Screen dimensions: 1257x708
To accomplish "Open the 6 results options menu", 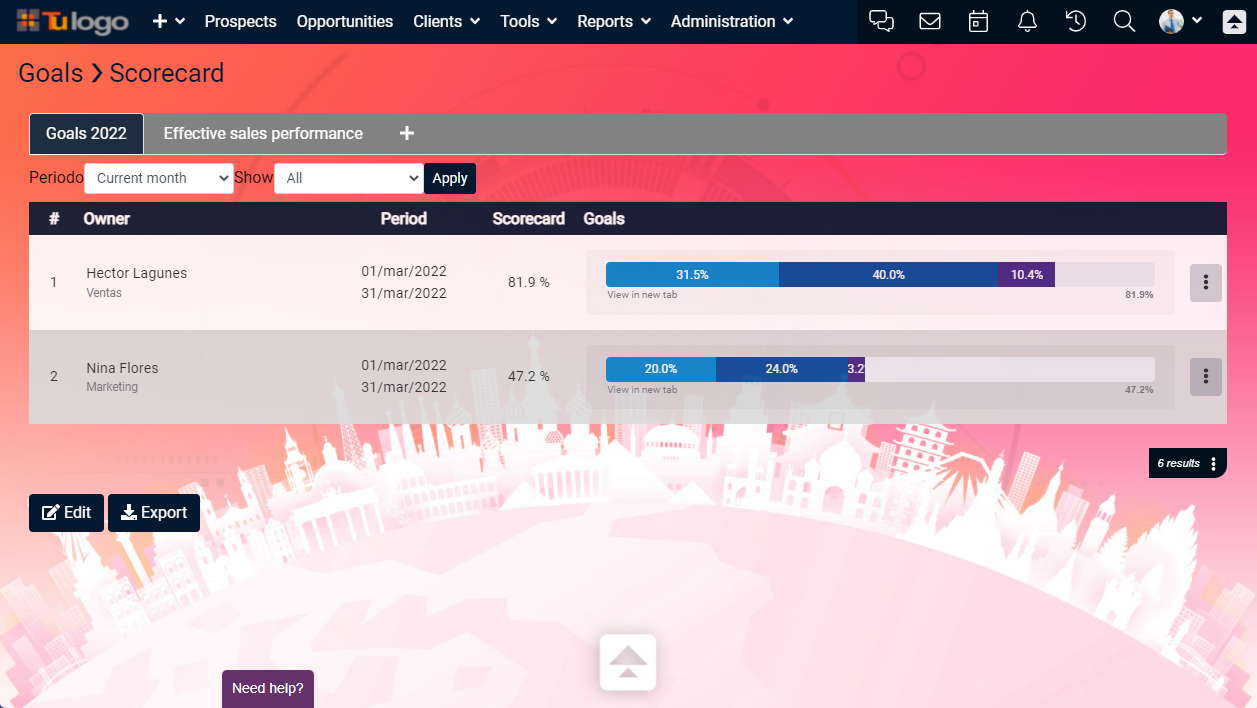I will tap(1213, 463).
